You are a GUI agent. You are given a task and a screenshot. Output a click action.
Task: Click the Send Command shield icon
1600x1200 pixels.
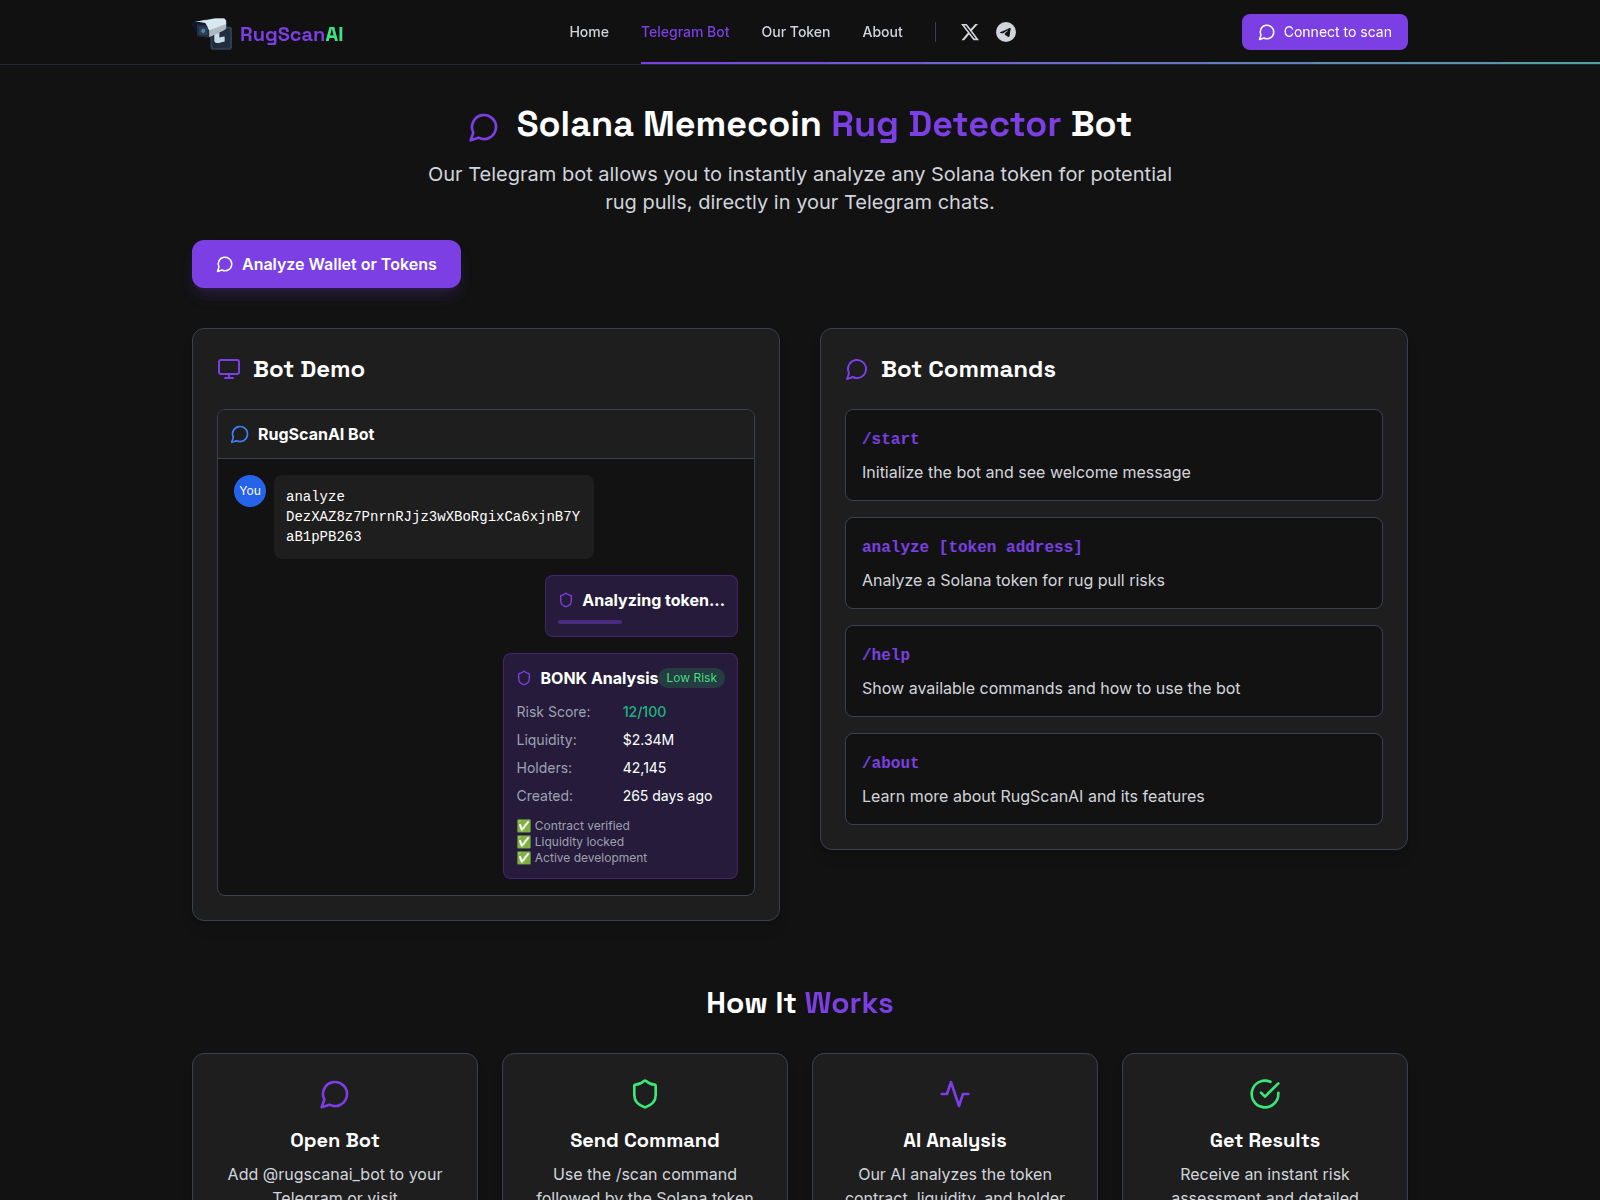[645, 1094]
